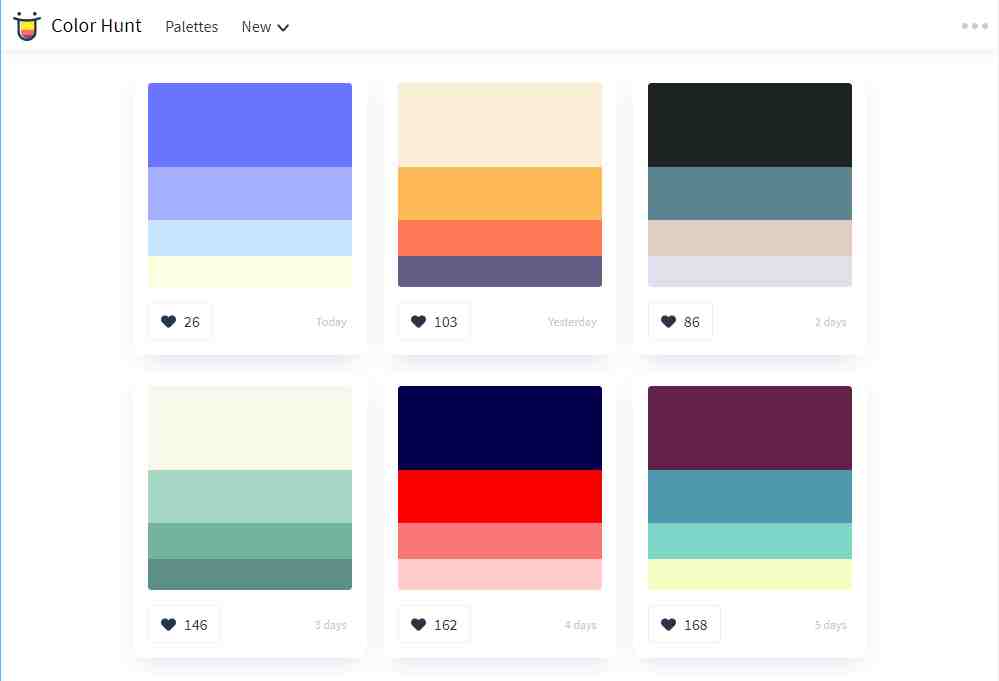Pick muted purple swatch in Yesterday palette
This screenshot has width=999, height=681.
tap(500, 271)
